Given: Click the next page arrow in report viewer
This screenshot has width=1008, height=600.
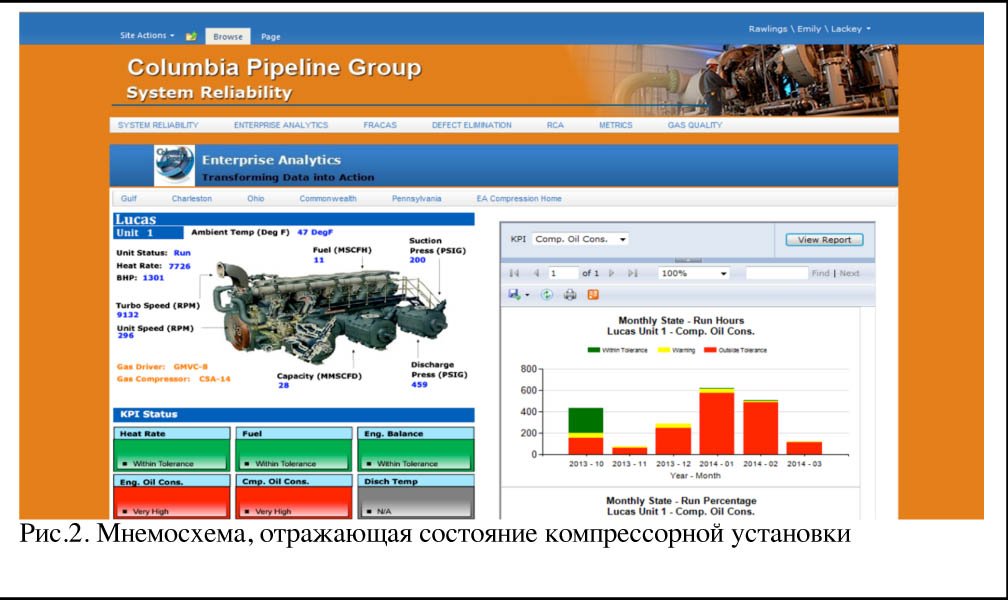Looking at the screenshot, I should 612,273.
